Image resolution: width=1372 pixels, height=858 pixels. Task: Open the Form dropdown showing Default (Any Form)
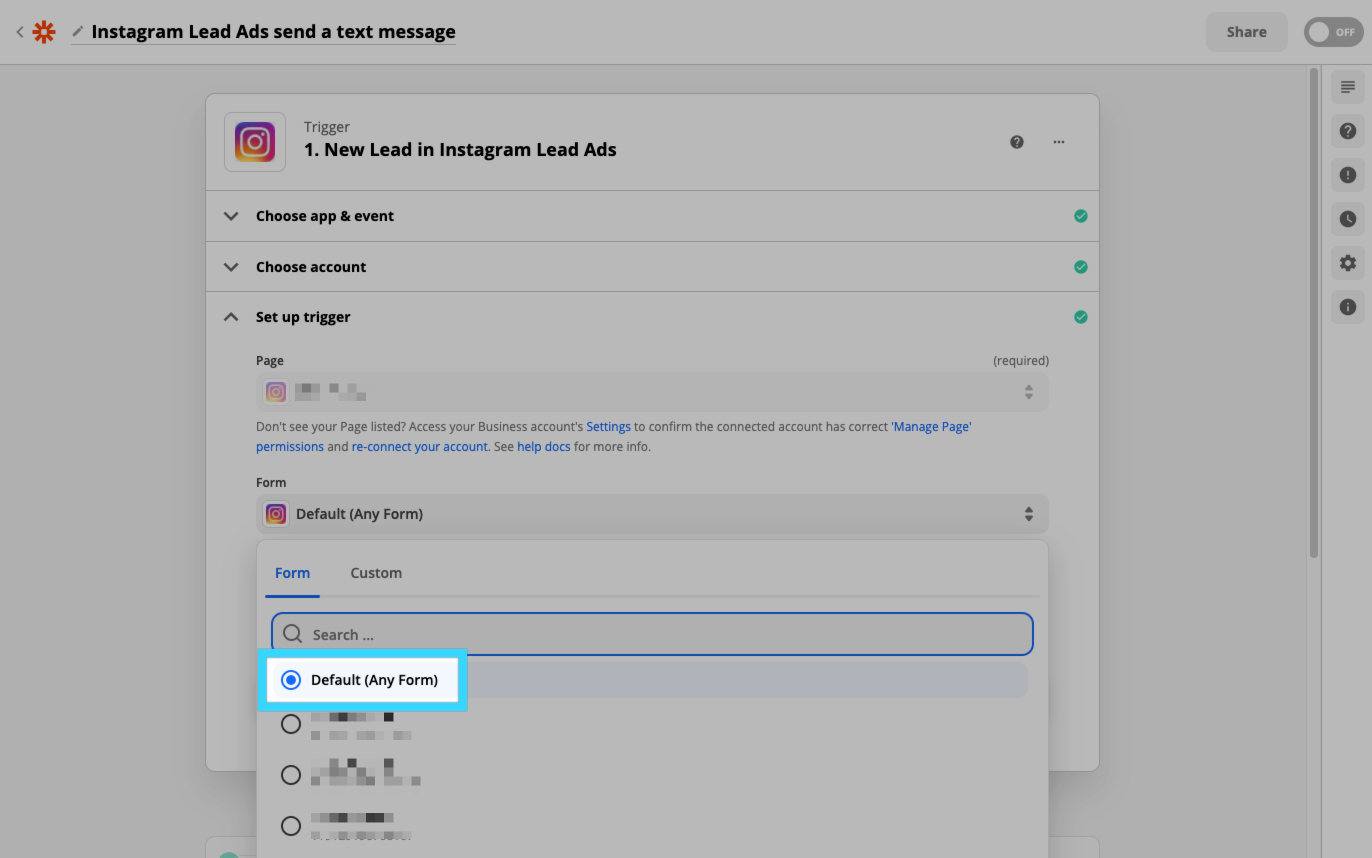point(652,514)
